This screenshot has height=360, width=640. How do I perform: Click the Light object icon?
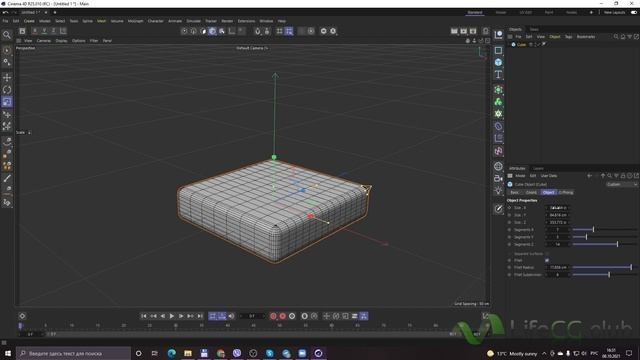[x=498, y=190]
